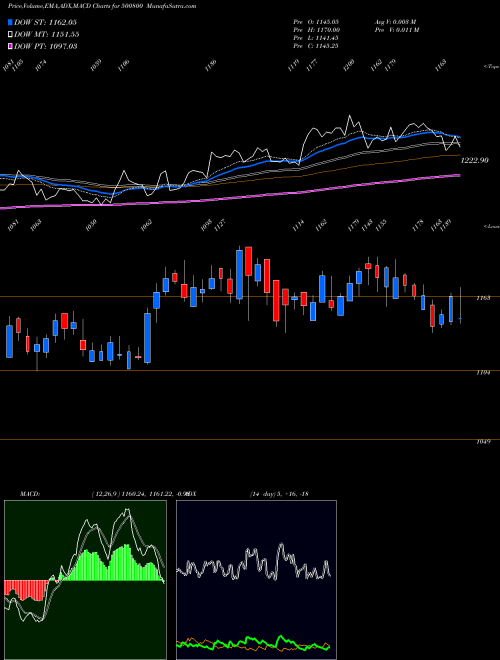
Task: Click the chart title mentioning MunafaSutra.com
Action: tap(101, 6)
